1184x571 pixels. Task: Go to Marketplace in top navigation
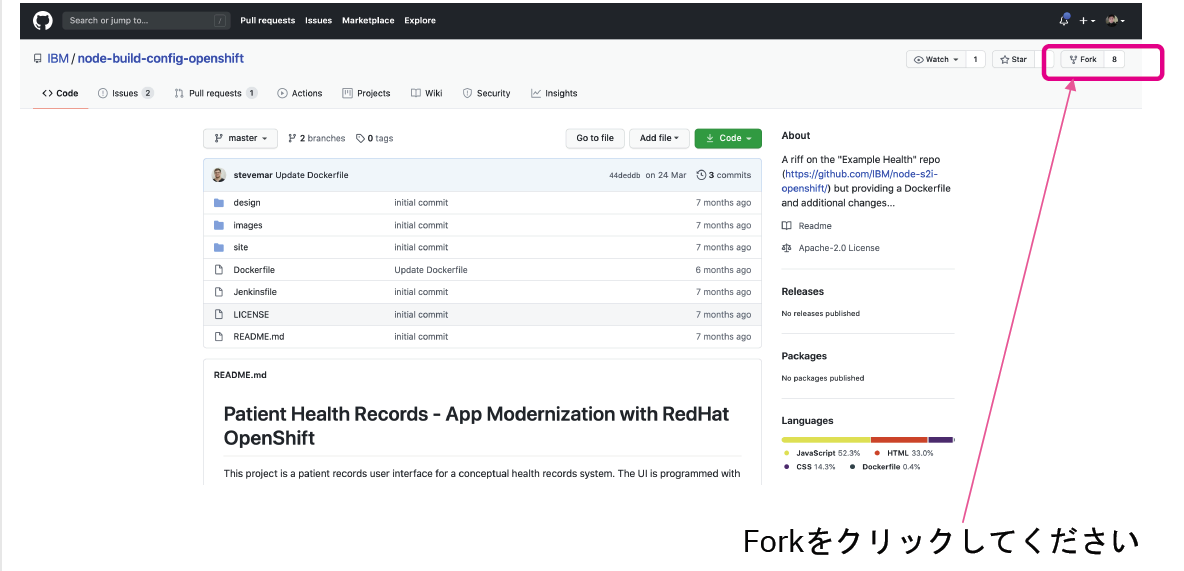368,20
